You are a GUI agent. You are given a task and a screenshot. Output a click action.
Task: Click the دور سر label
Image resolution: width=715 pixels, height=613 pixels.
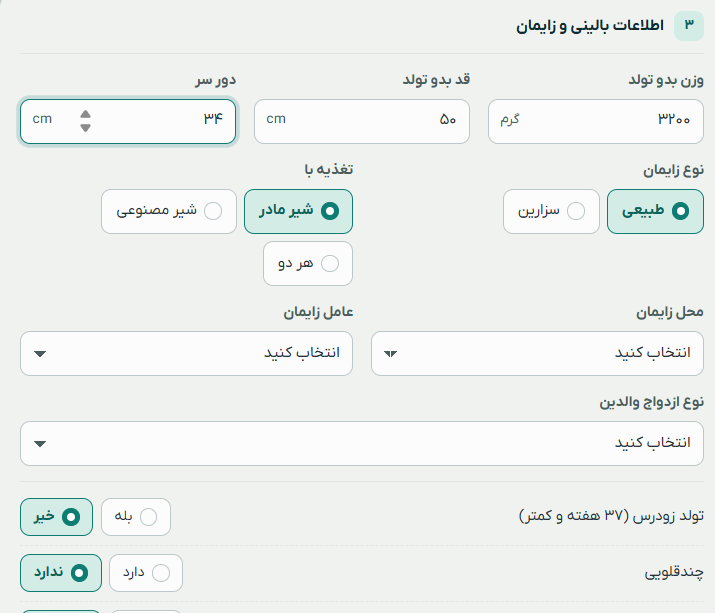(x=216, y=80)
